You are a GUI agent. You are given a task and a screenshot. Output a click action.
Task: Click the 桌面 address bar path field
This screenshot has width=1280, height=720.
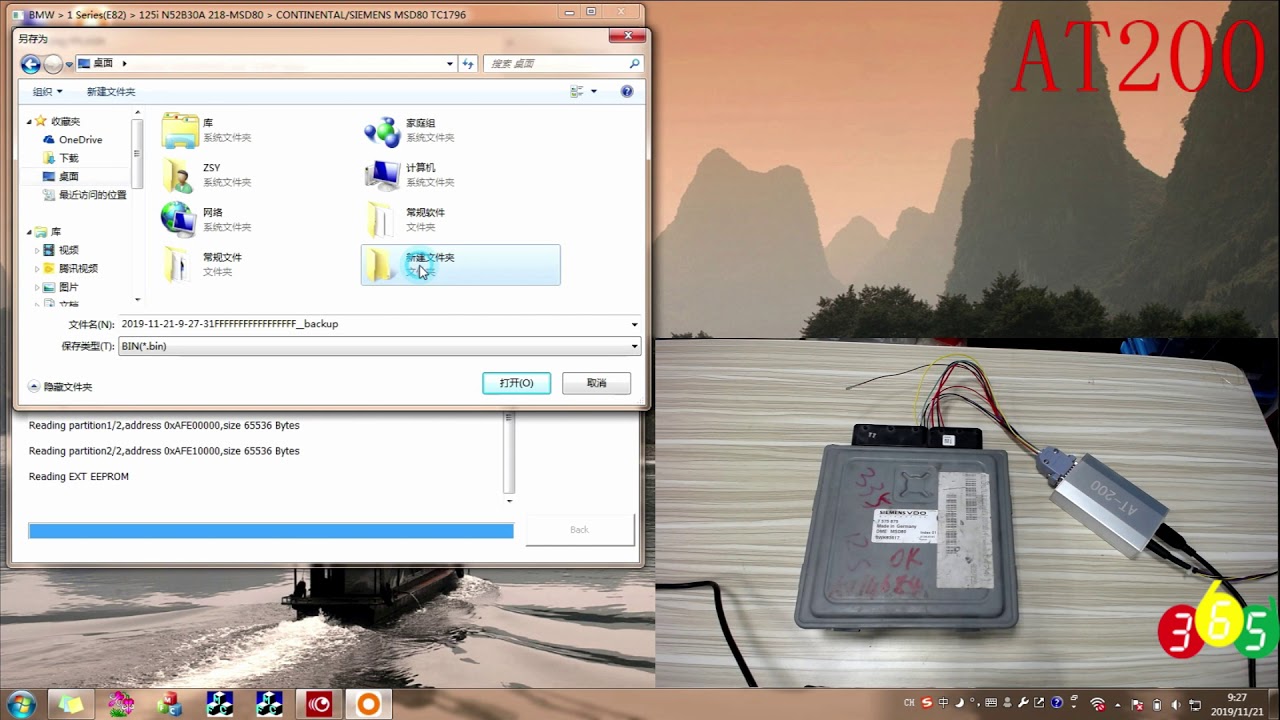pyautogui.click(x=265, y=63)
